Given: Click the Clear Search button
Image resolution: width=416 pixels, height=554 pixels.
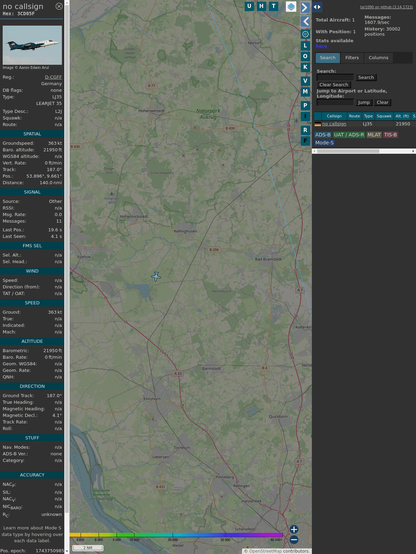Looking at the screenshot, I should click(334, 84).
